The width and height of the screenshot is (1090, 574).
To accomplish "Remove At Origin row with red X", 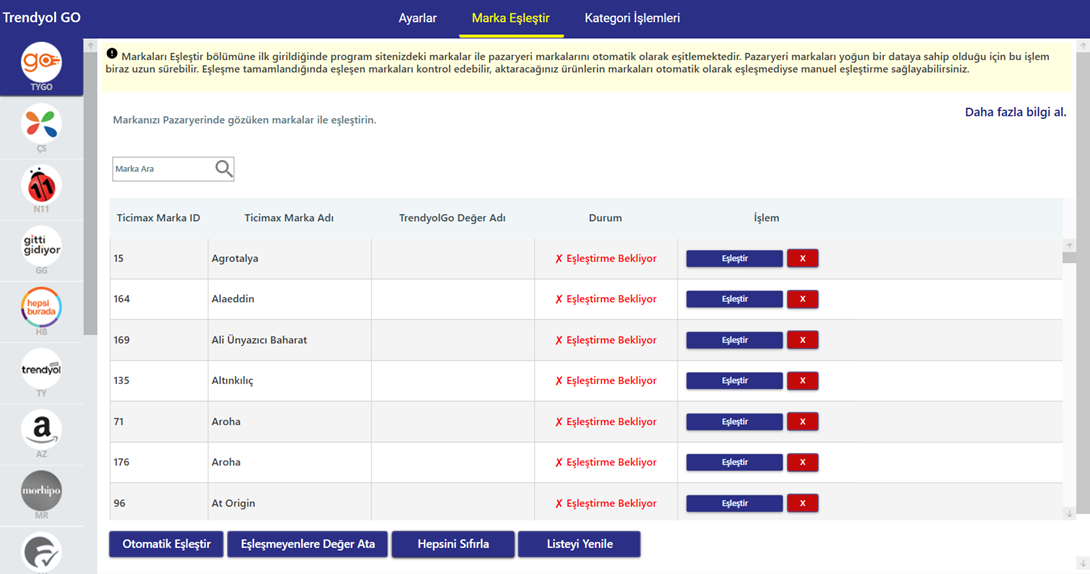I will [802, 503].
